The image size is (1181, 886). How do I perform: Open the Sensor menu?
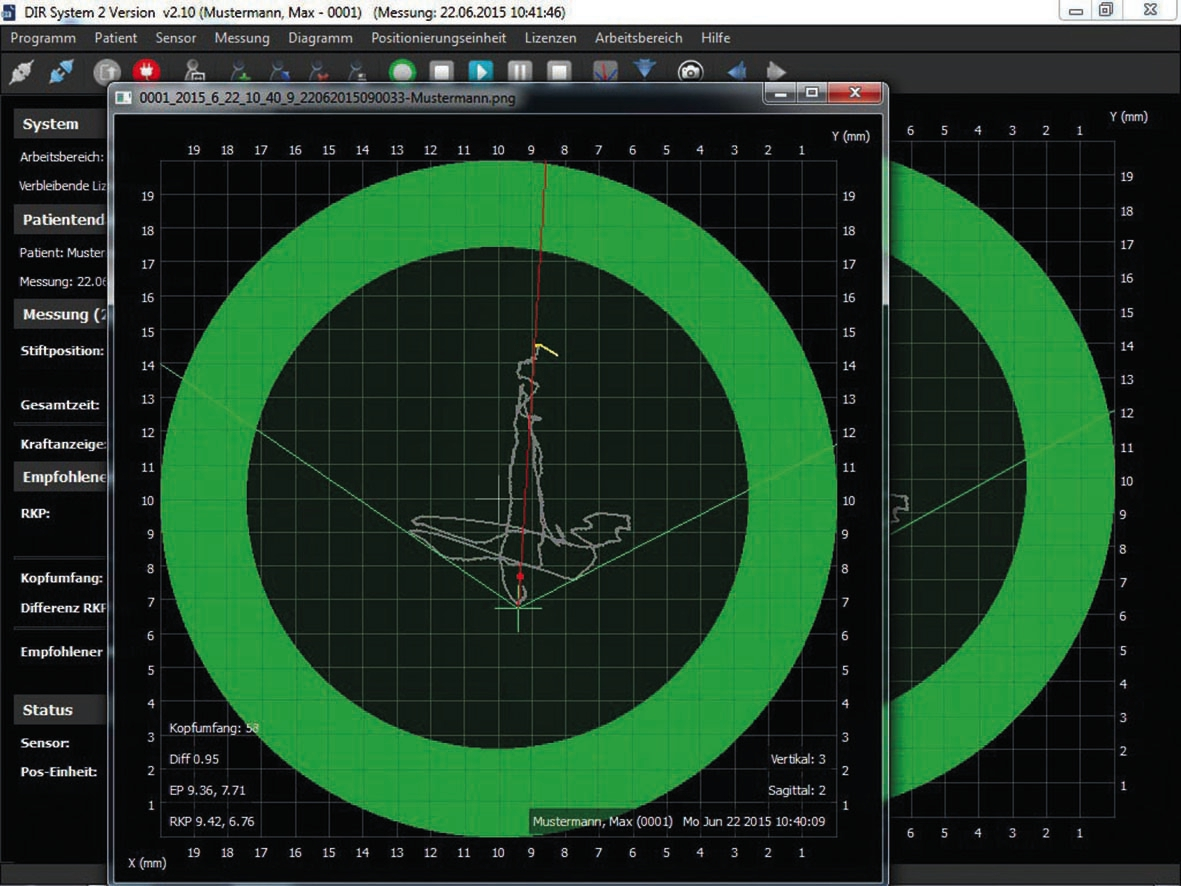175,38
